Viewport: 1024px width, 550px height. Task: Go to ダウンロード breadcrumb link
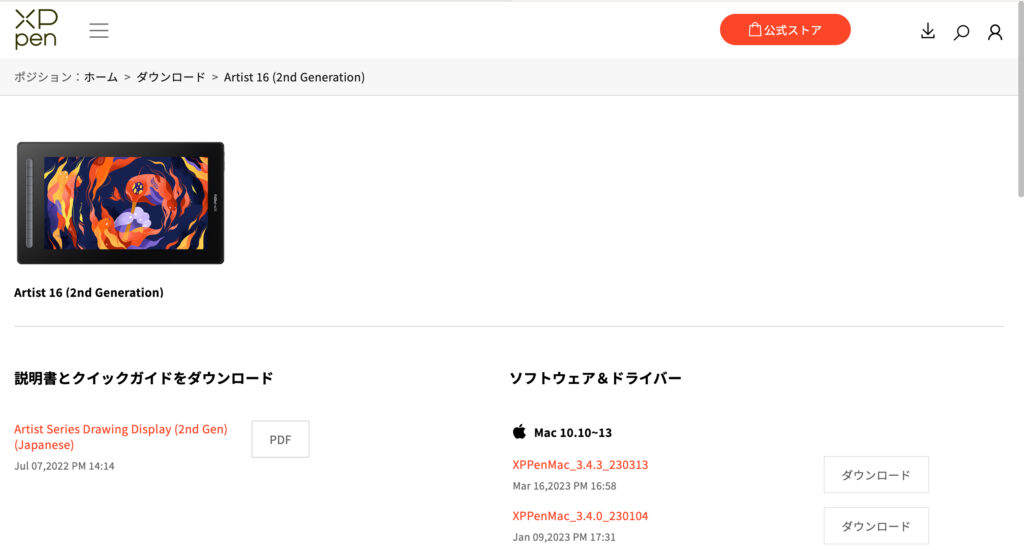tap(170, 77)
